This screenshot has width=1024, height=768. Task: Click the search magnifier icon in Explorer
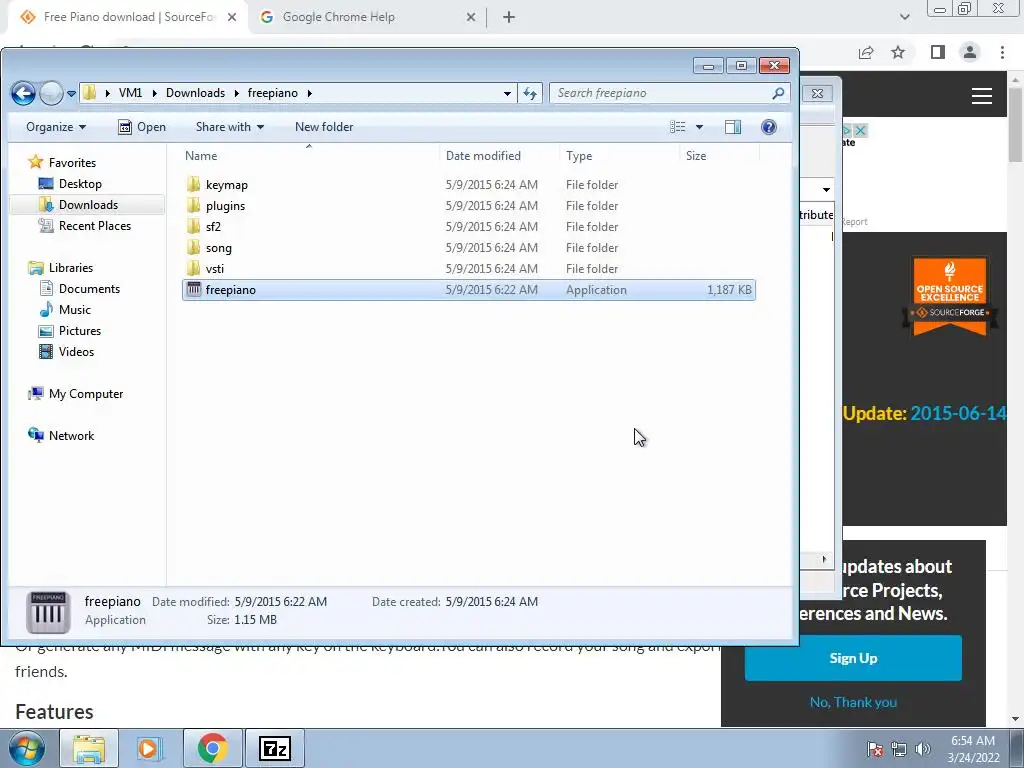tap(778, 93)
